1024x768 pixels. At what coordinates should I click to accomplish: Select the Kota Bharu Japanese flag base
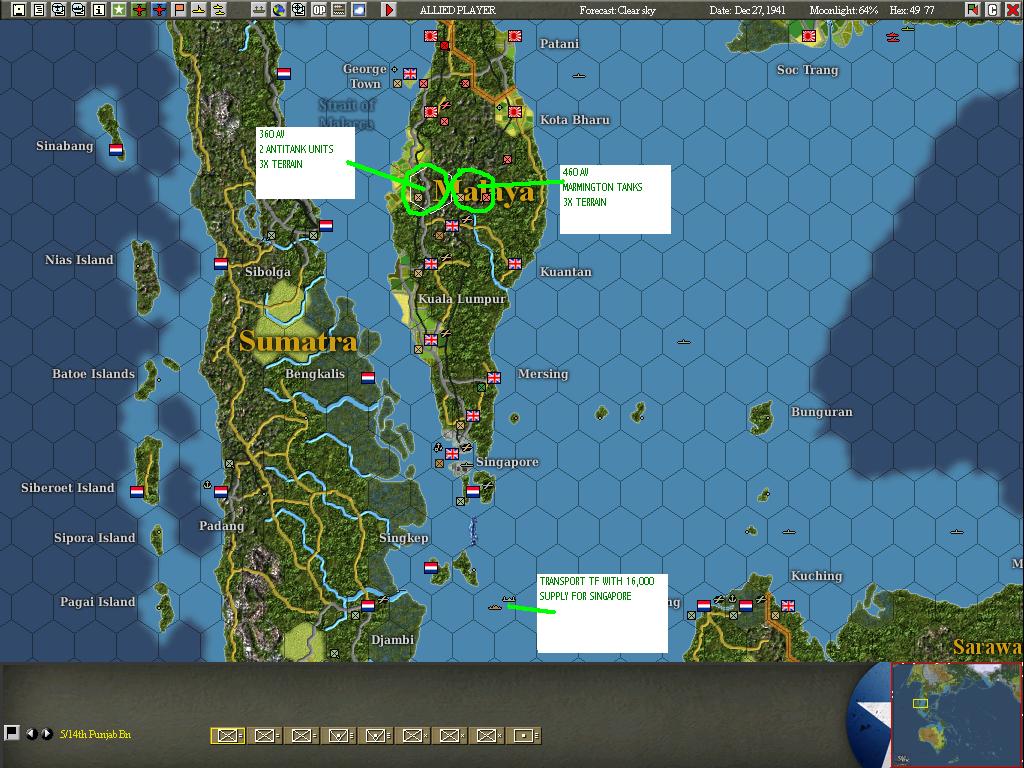515,112
